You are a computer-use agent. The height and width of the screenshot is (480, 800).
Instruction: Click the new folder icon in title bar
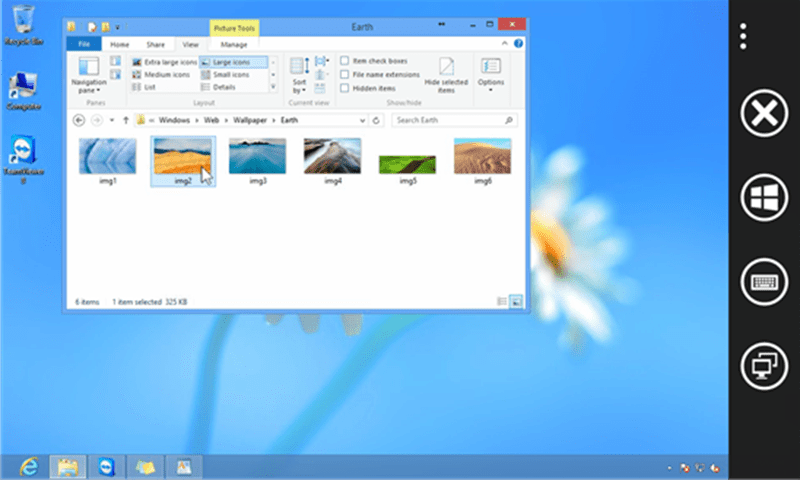[x=105, y=27]
